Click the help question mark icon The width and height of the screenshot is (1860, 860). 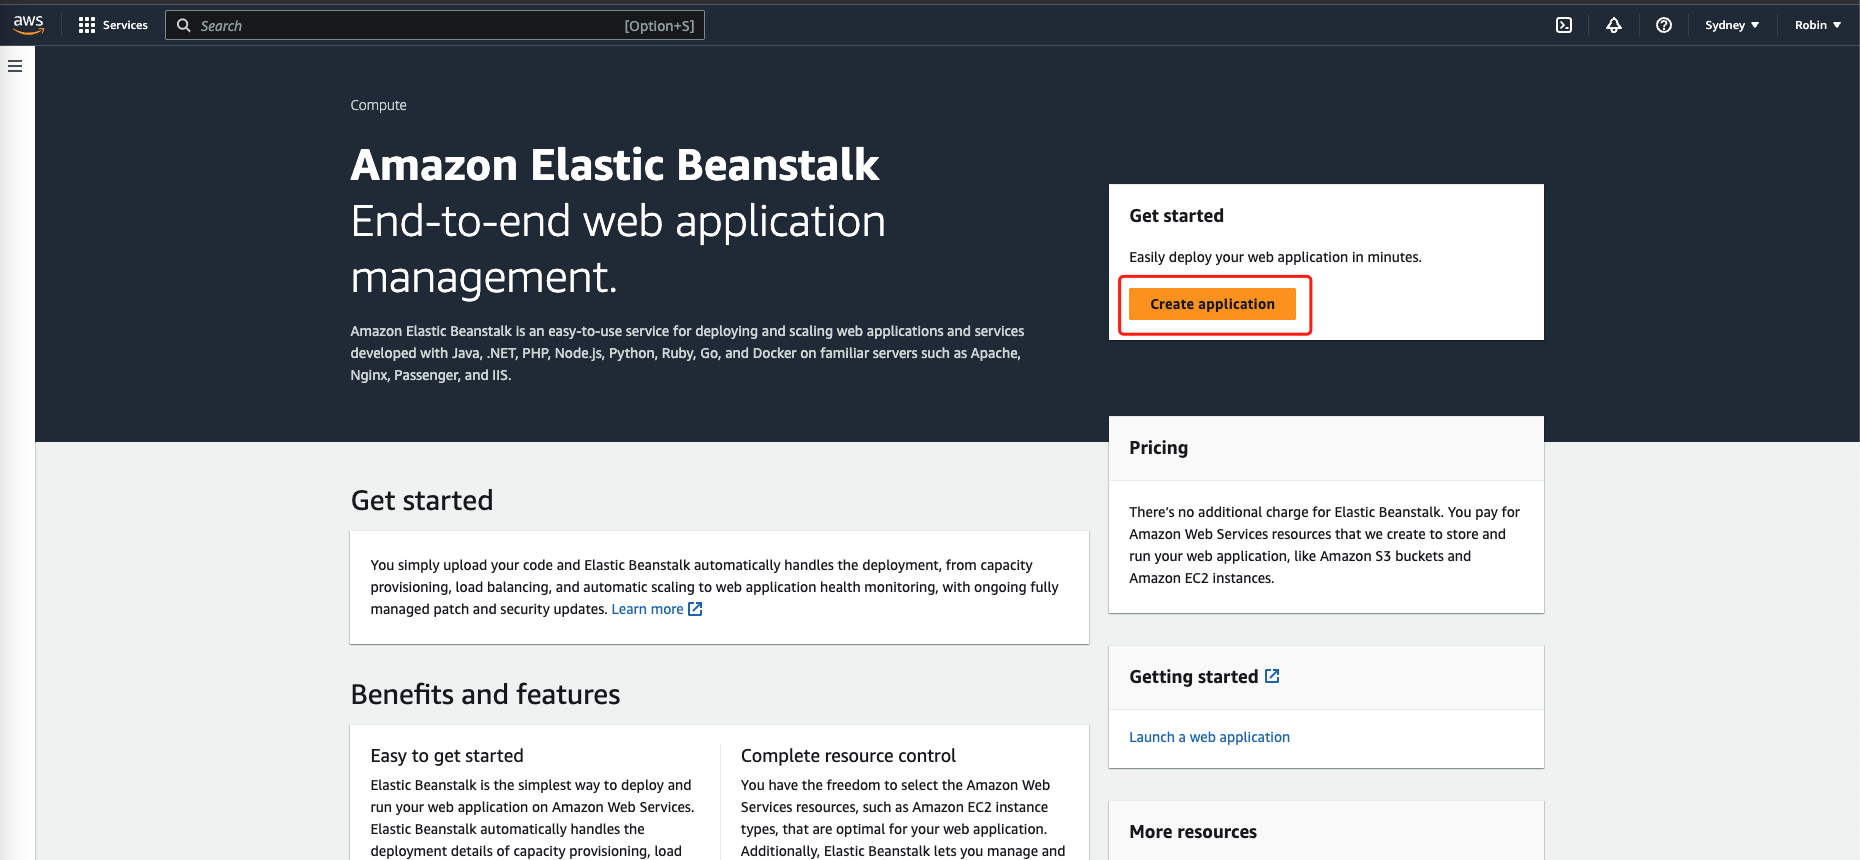point(1664,25)
